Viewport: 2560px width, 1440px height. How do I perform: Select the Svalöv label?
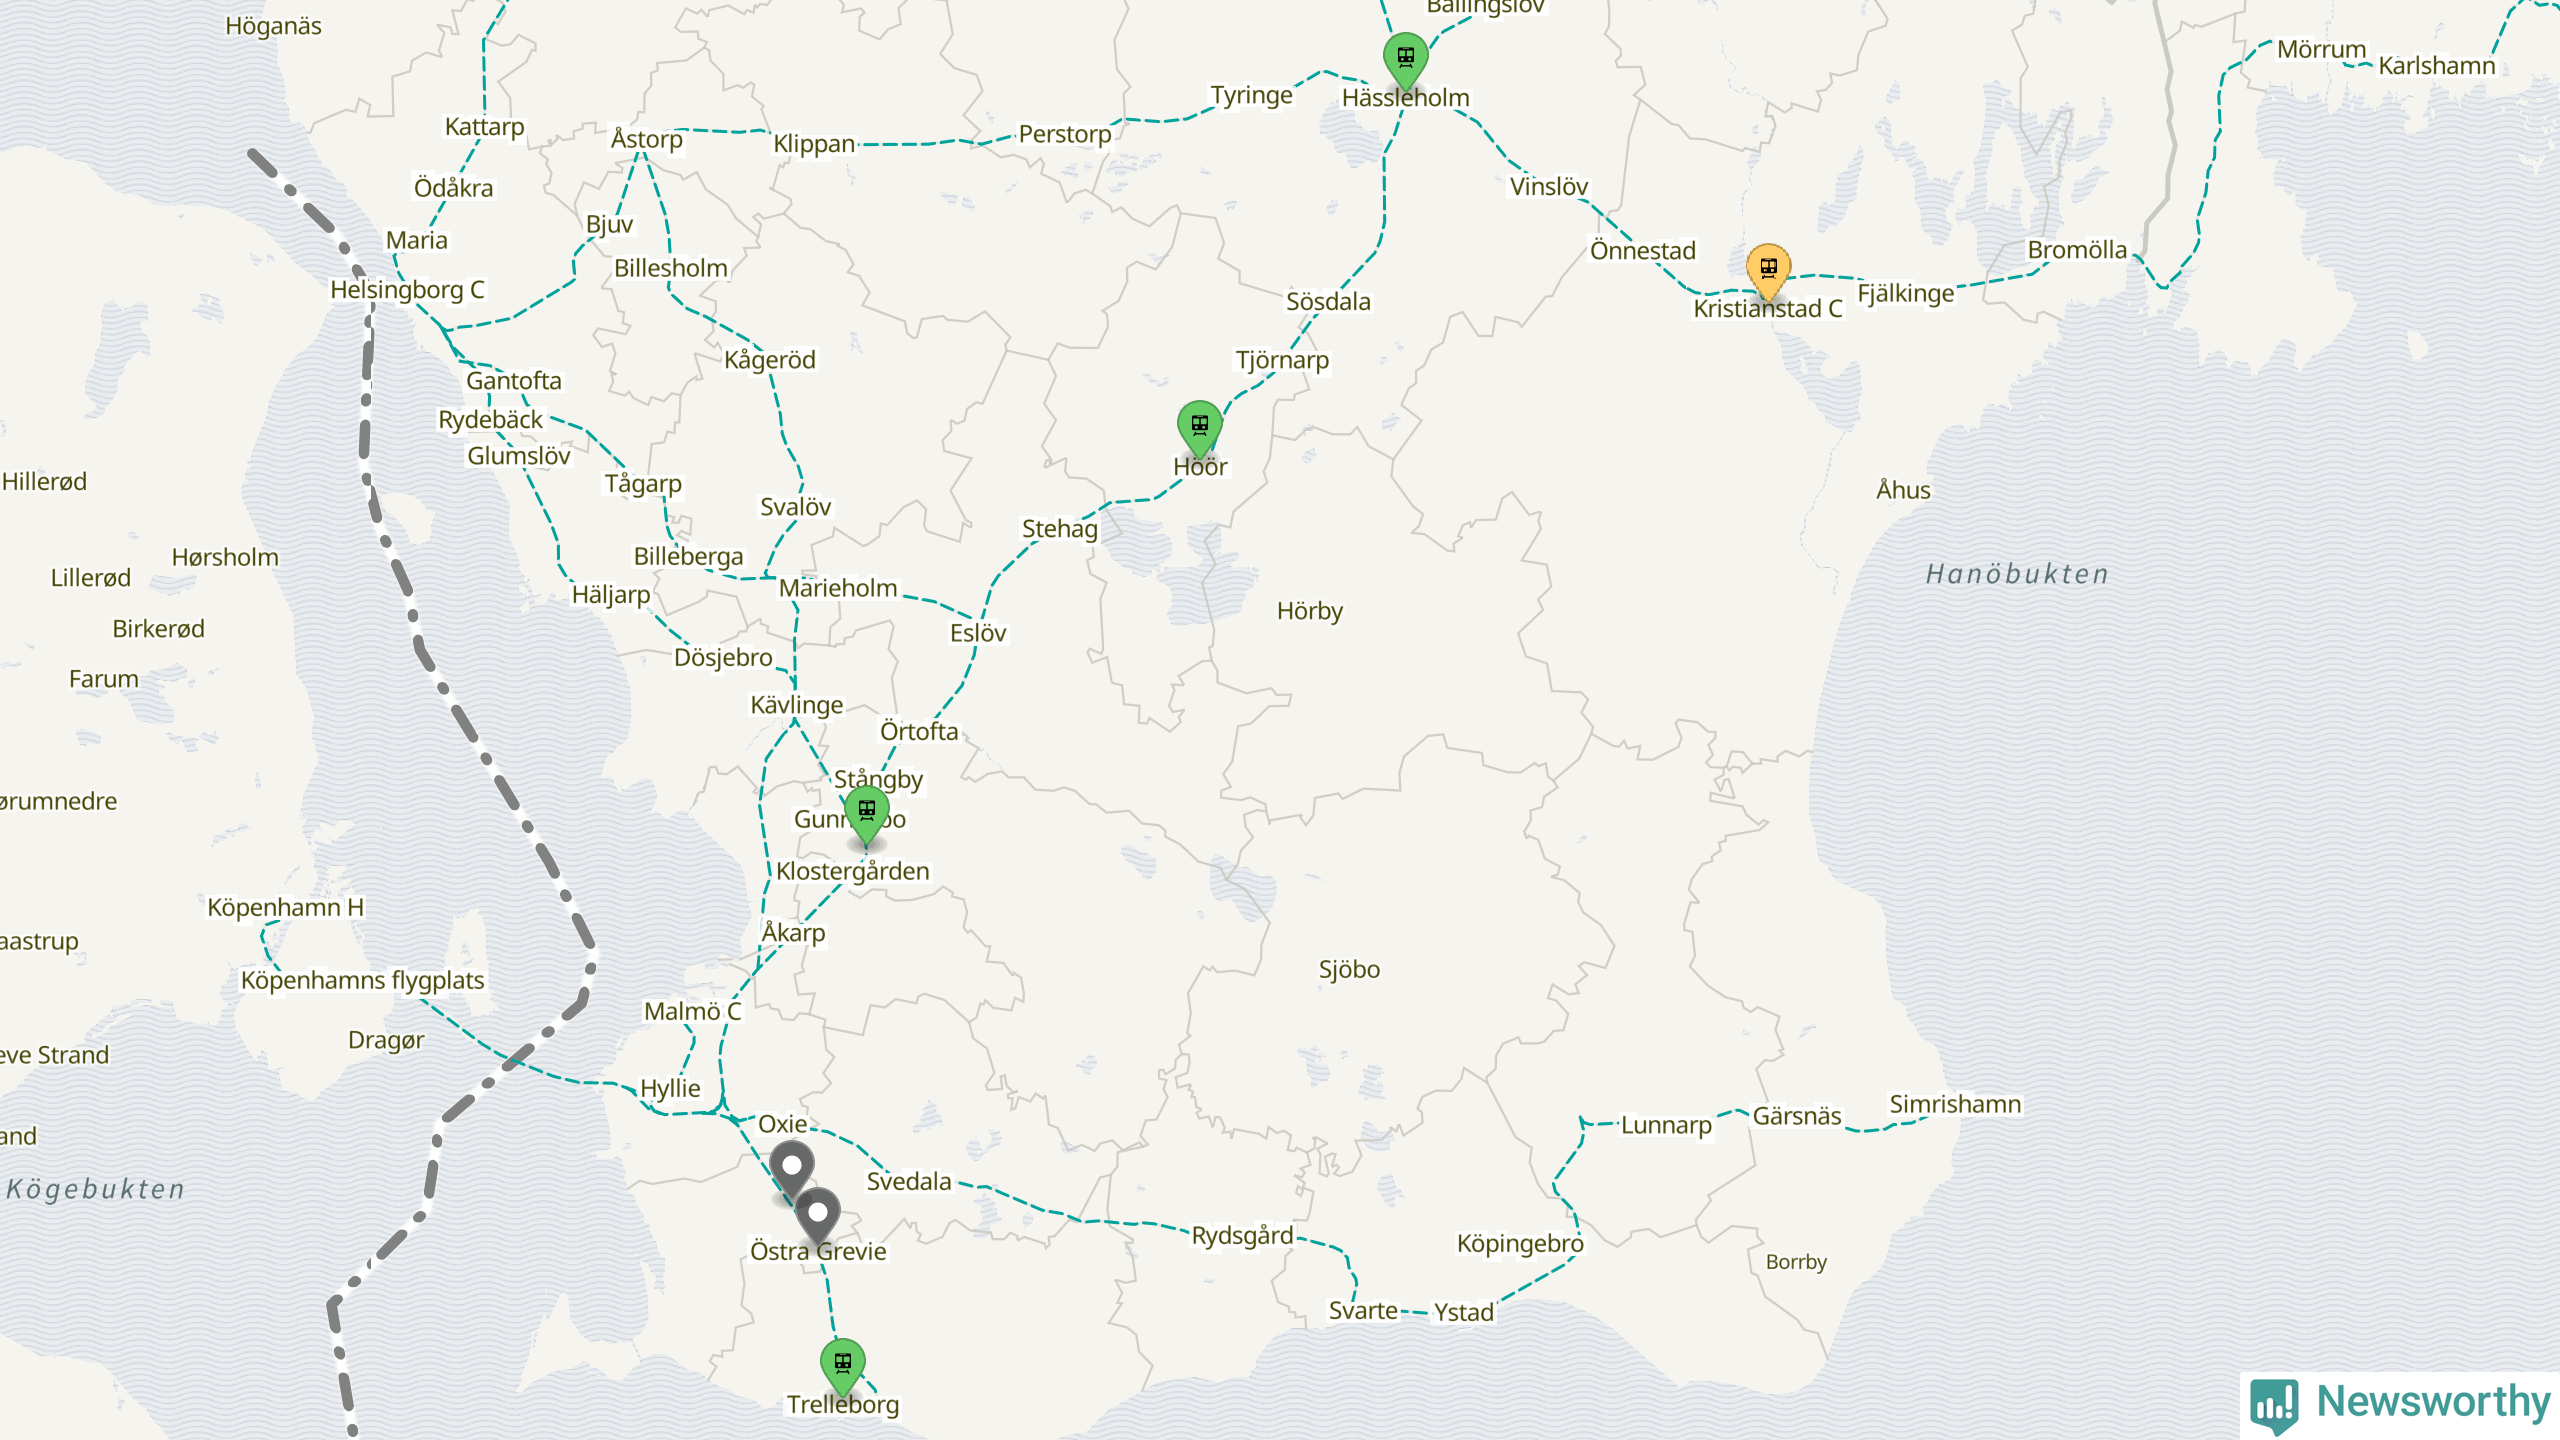tap(795, 507)
